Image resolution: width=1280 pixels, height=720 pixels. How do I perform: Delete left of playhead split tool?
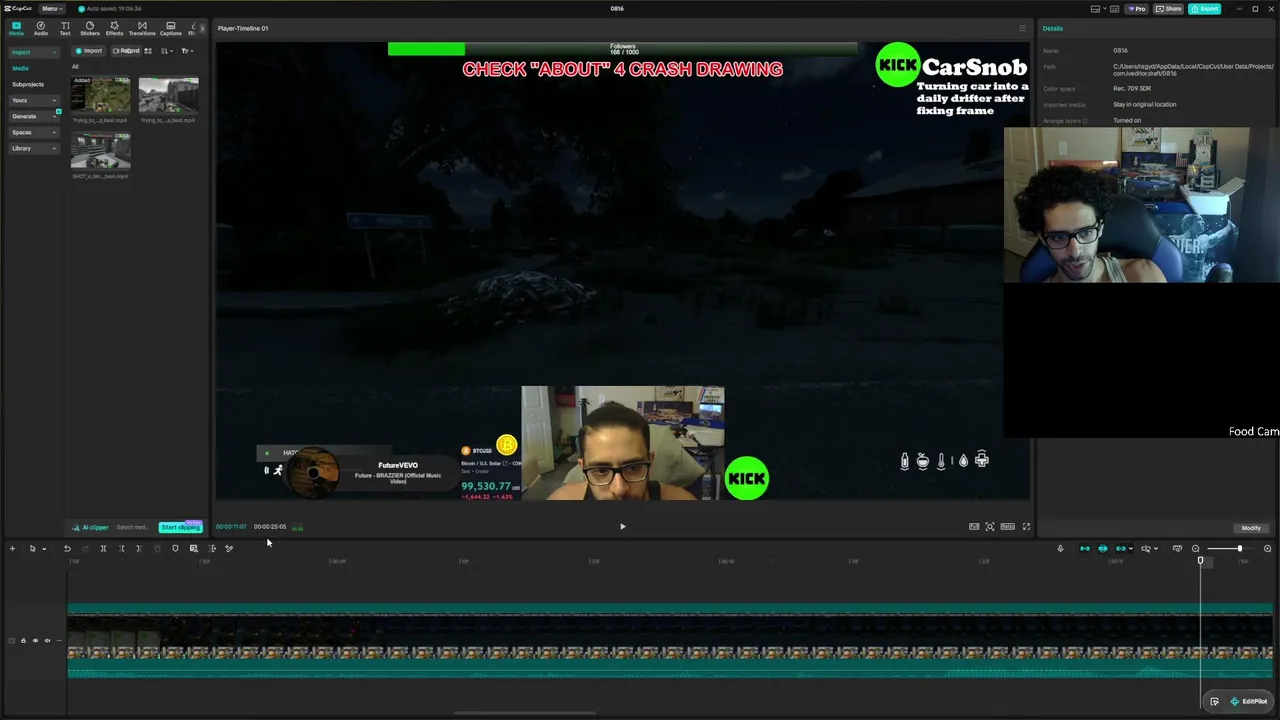tap(121, 548)
